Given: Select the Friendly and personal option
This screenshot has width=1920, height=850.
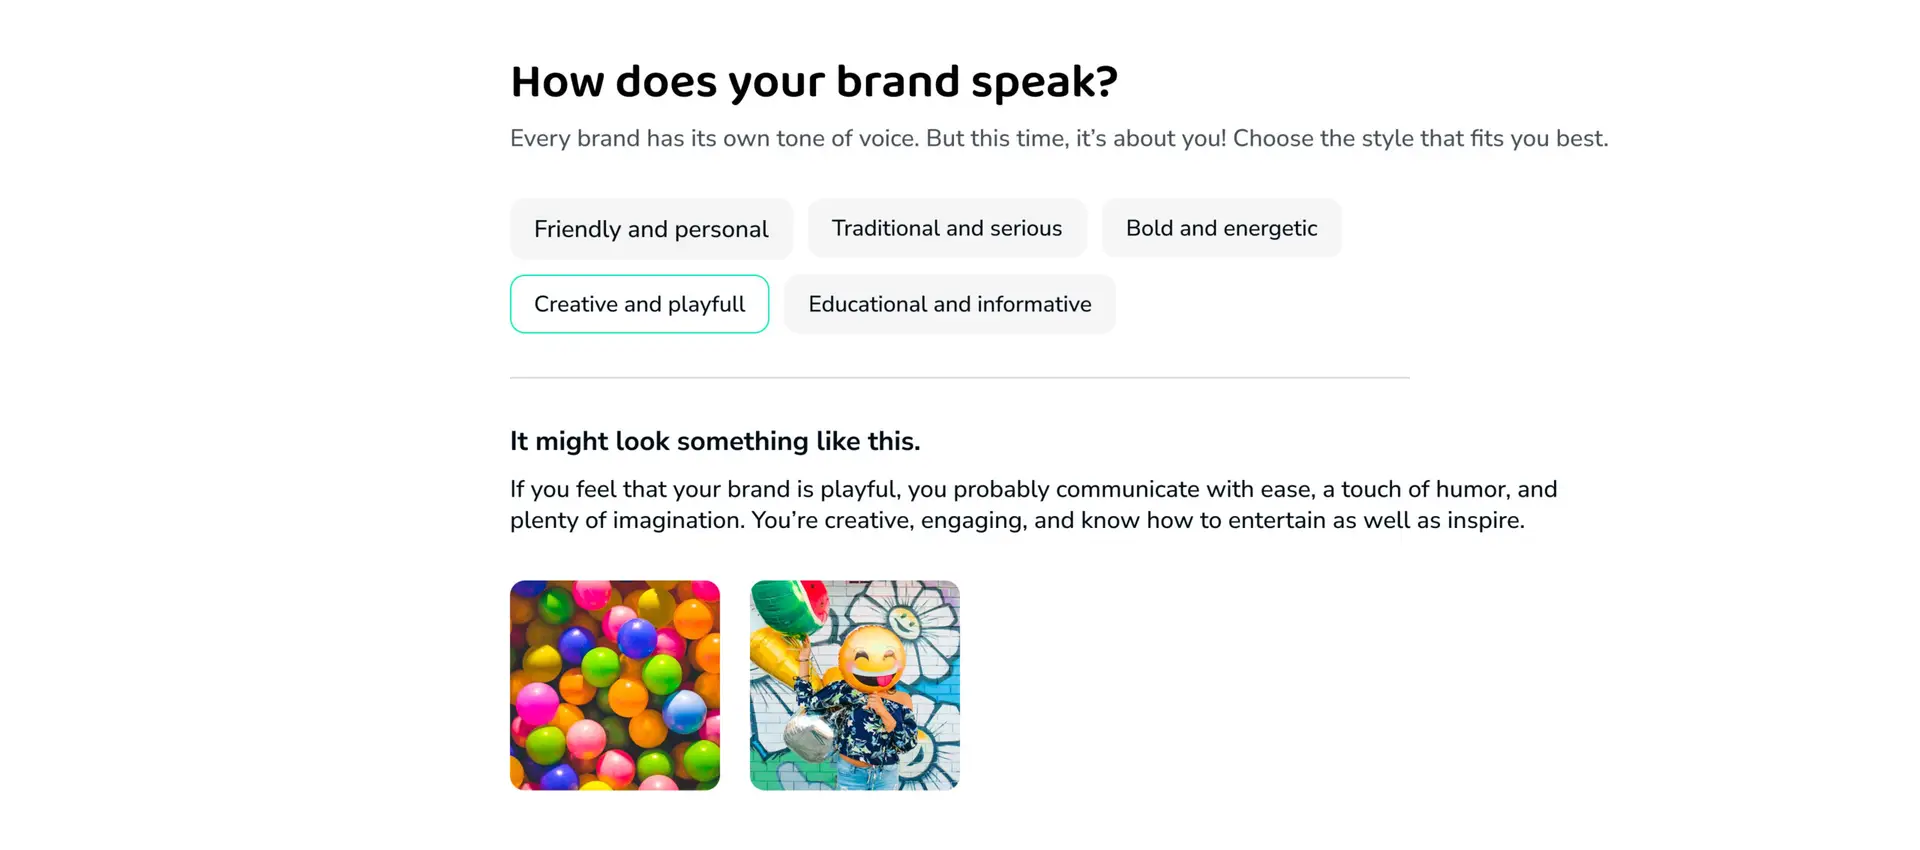Looking at the screenshot, I should (x=651, y=229).
